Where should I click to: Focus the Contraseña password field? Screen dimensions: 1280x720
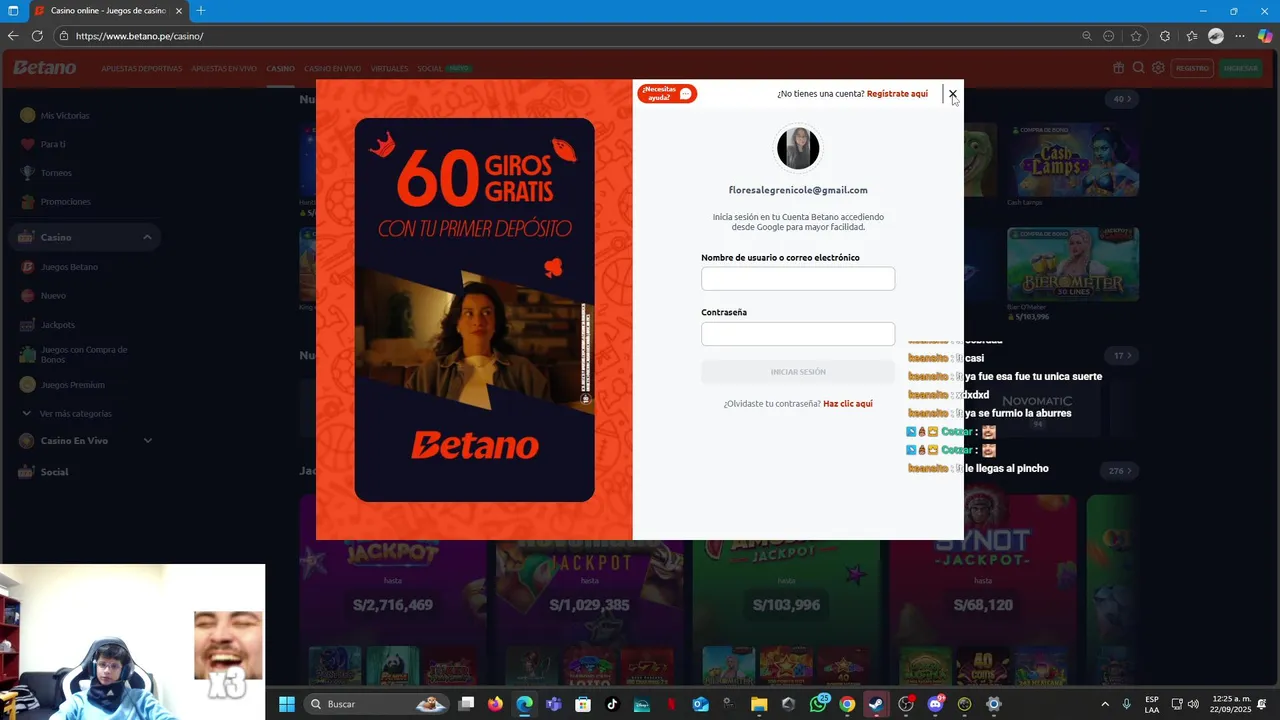click(x=798, y=334)
